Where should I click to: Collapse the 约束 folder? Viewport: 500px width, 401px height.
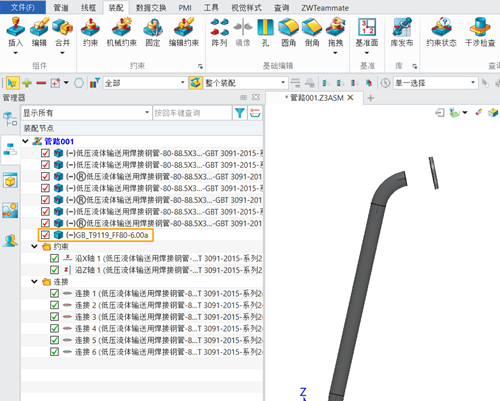pyautogui.click(x=34, y=247)
